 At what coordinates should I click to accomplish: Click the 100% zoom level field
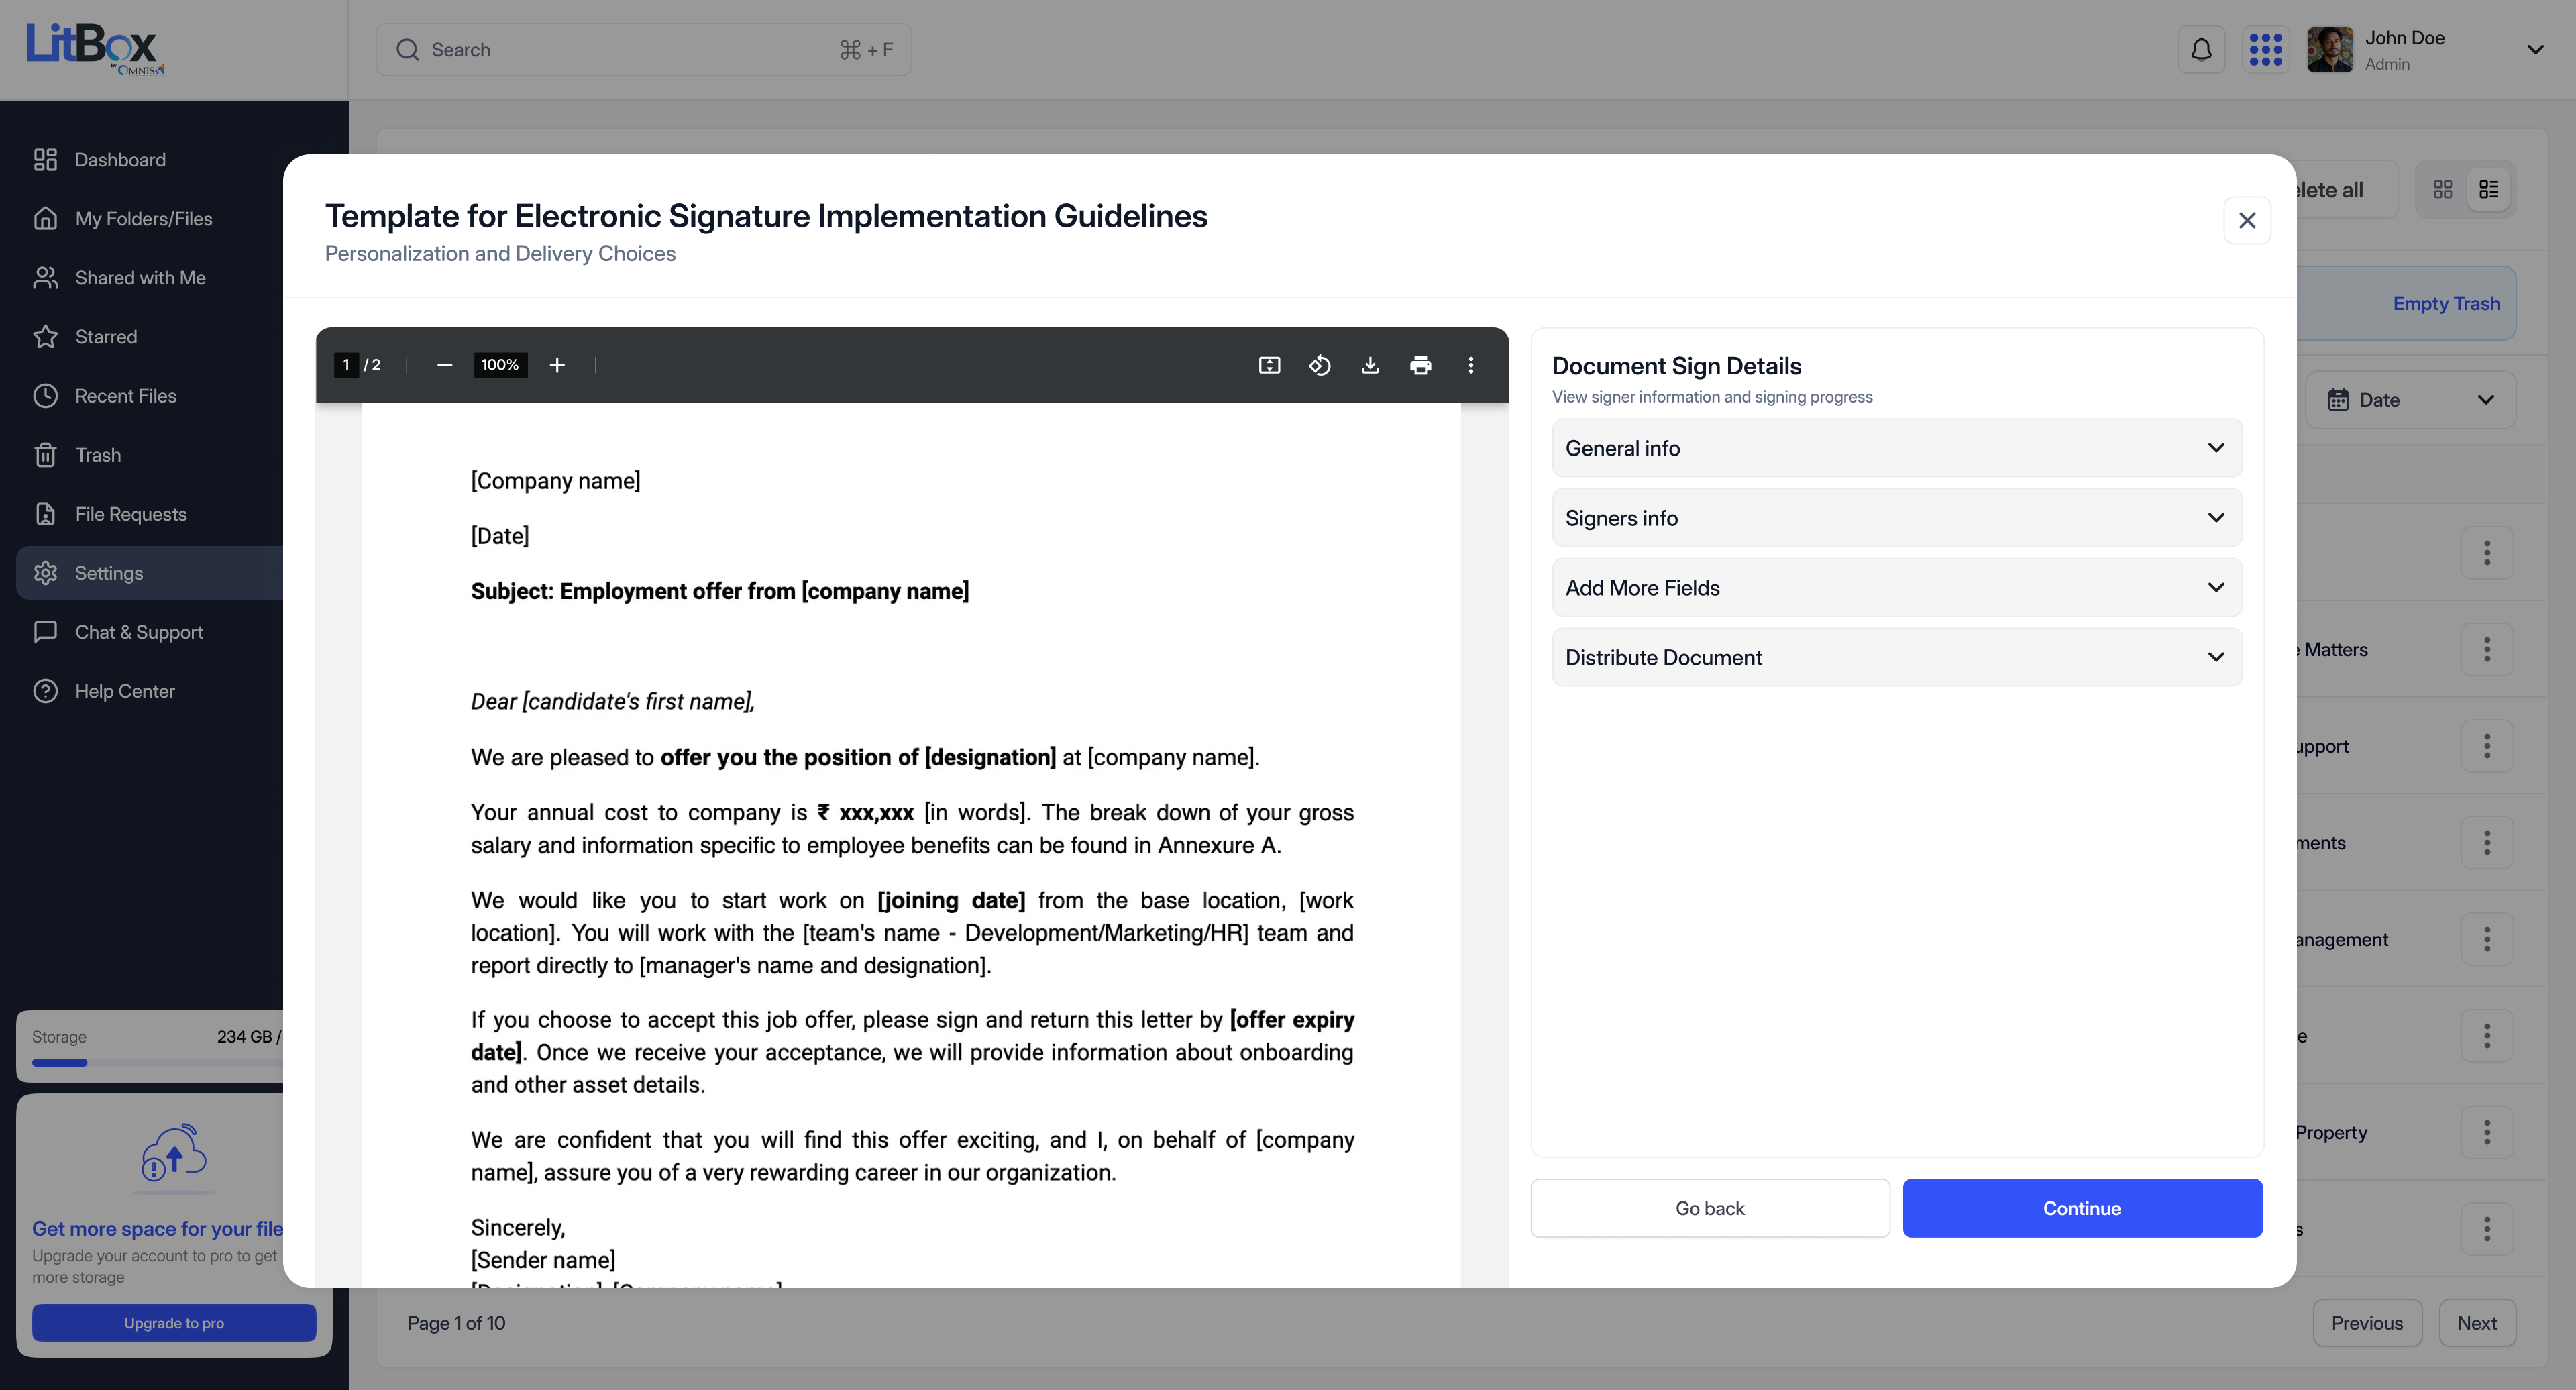click(500, 365)
